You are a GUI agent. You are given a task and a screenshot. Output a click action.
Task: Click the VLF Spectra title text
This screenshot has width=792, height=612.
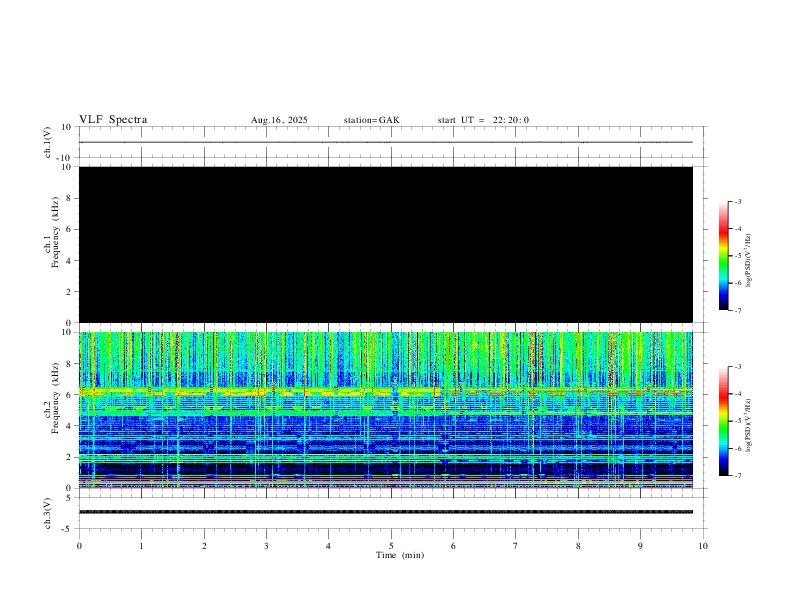[x=113, y=120]
